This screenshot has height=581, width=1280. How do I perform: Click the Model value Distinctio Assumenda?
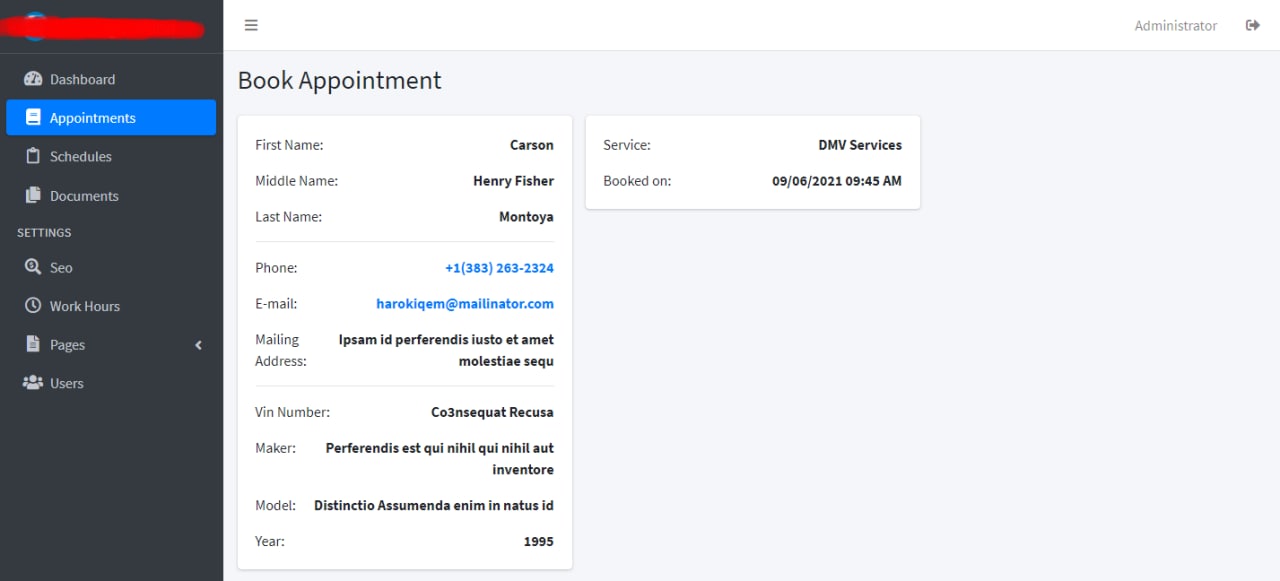[x=434, y=506]
